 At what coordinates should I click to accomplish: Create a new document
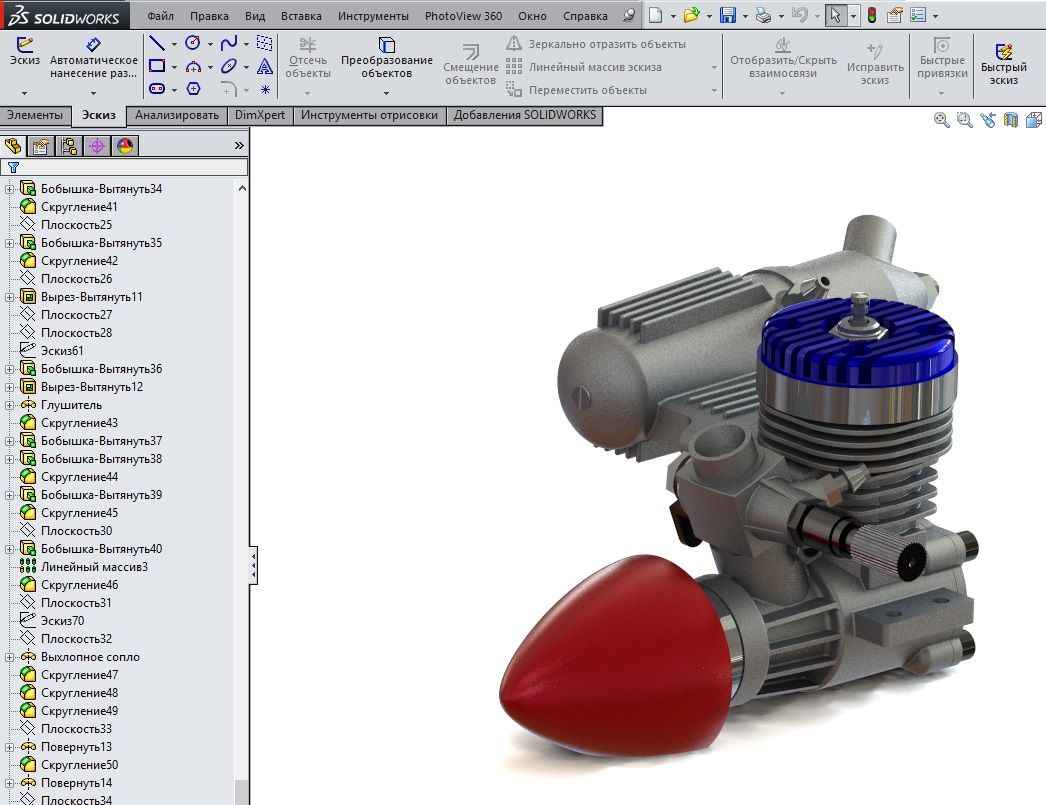[656, 15]
